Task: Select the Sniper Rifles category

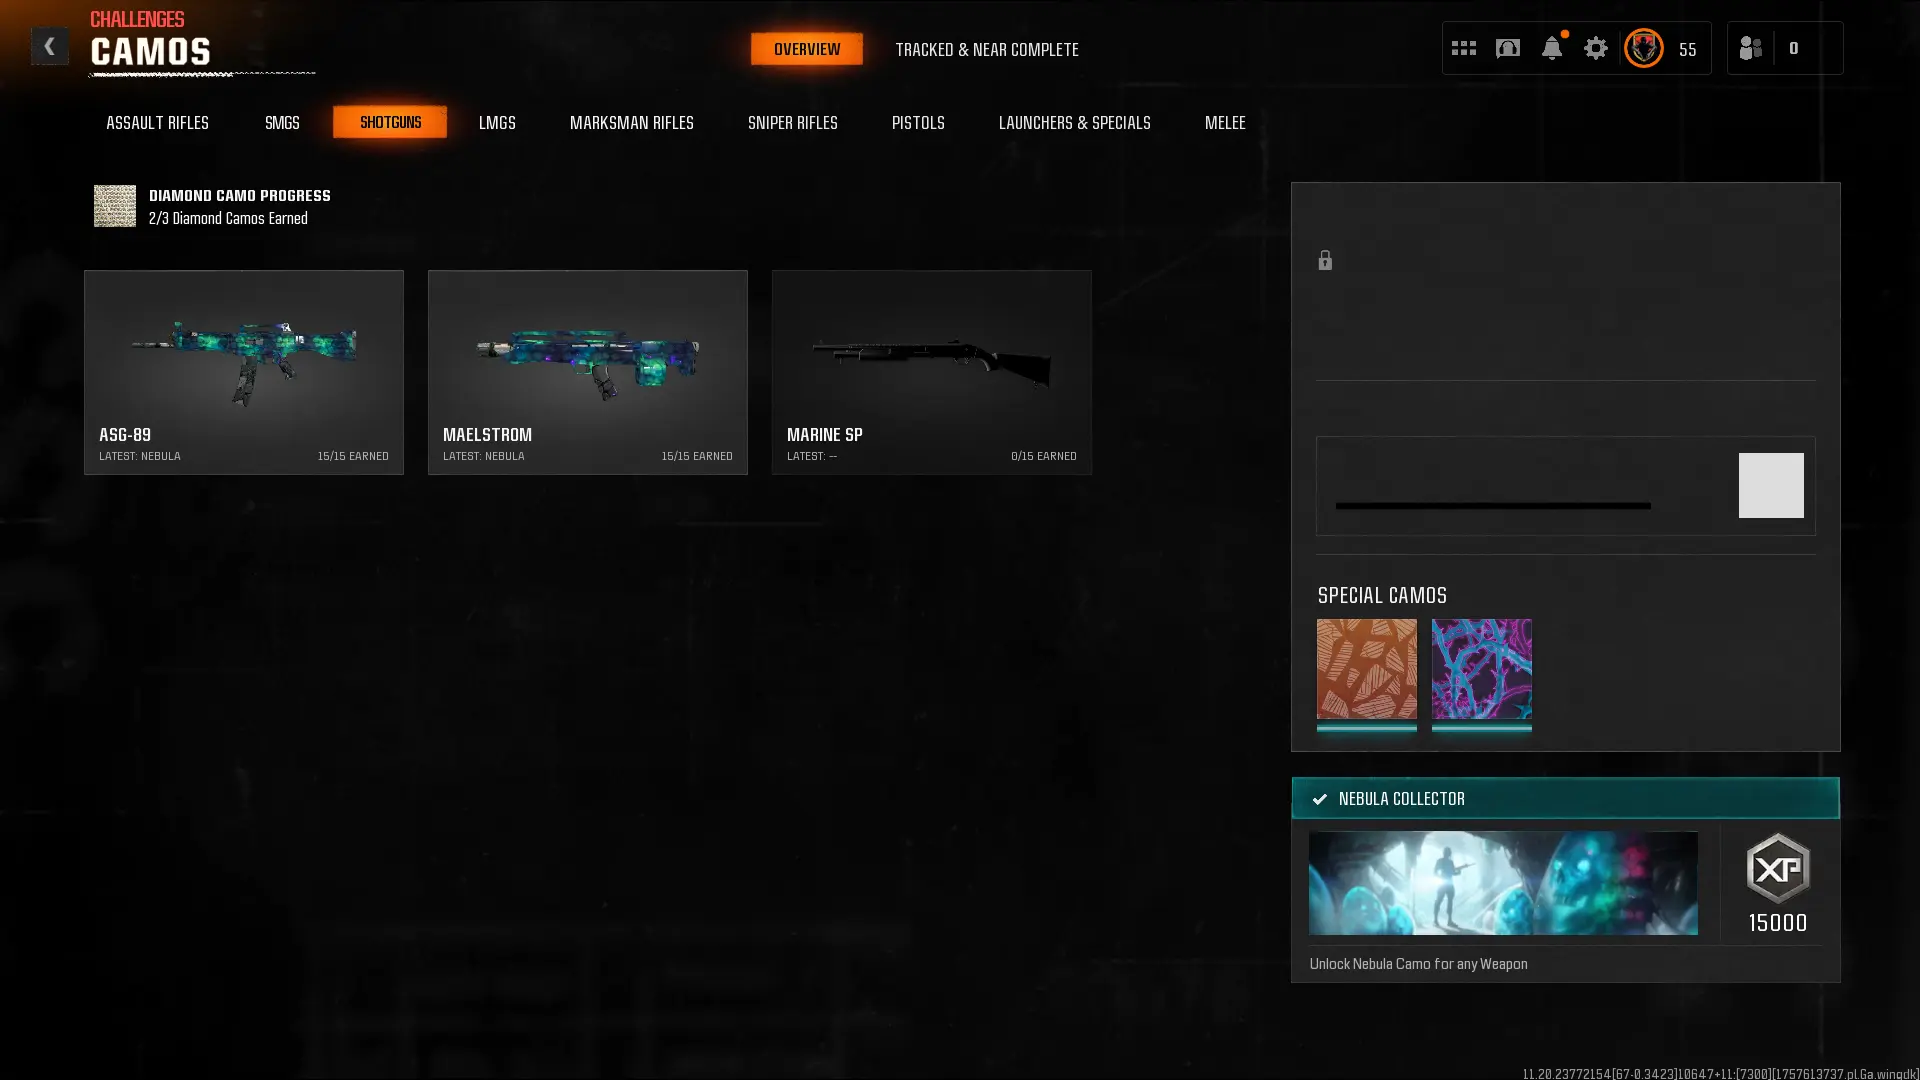Action: pyautogui.click(x=792, y=123)
